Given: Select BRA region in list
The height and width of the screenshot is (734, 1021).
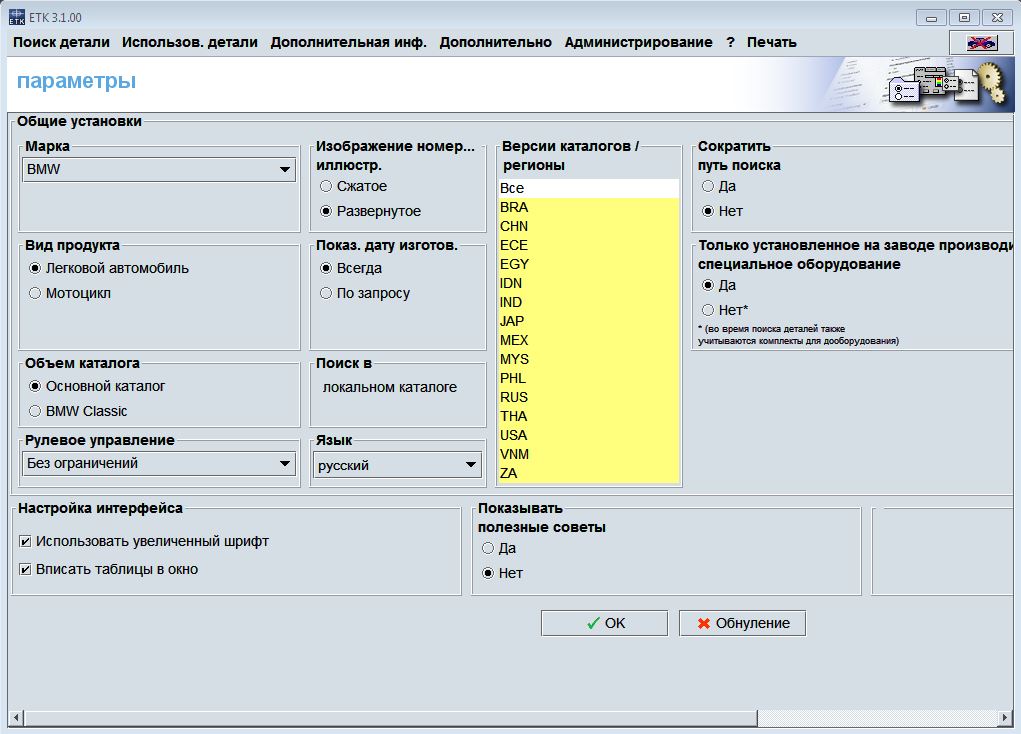Looking at the screenshot, I should pos(589,207).
